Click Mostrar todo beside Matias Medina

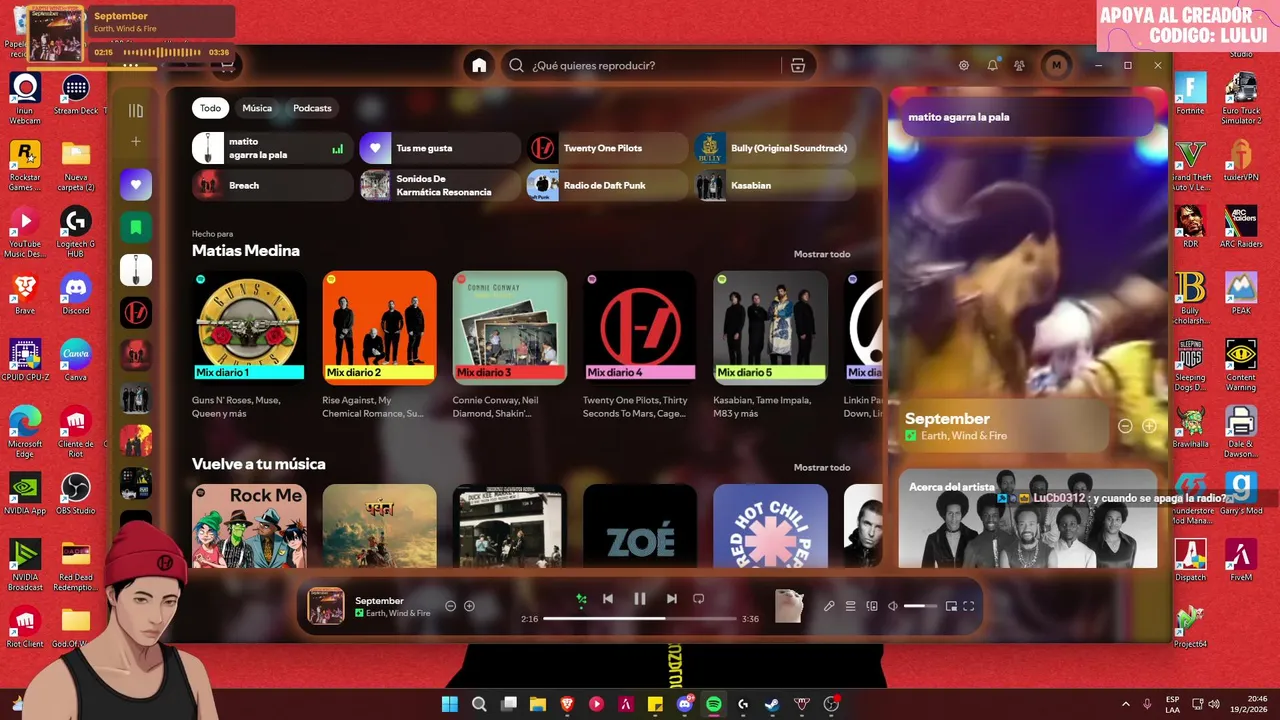point(822,254)
